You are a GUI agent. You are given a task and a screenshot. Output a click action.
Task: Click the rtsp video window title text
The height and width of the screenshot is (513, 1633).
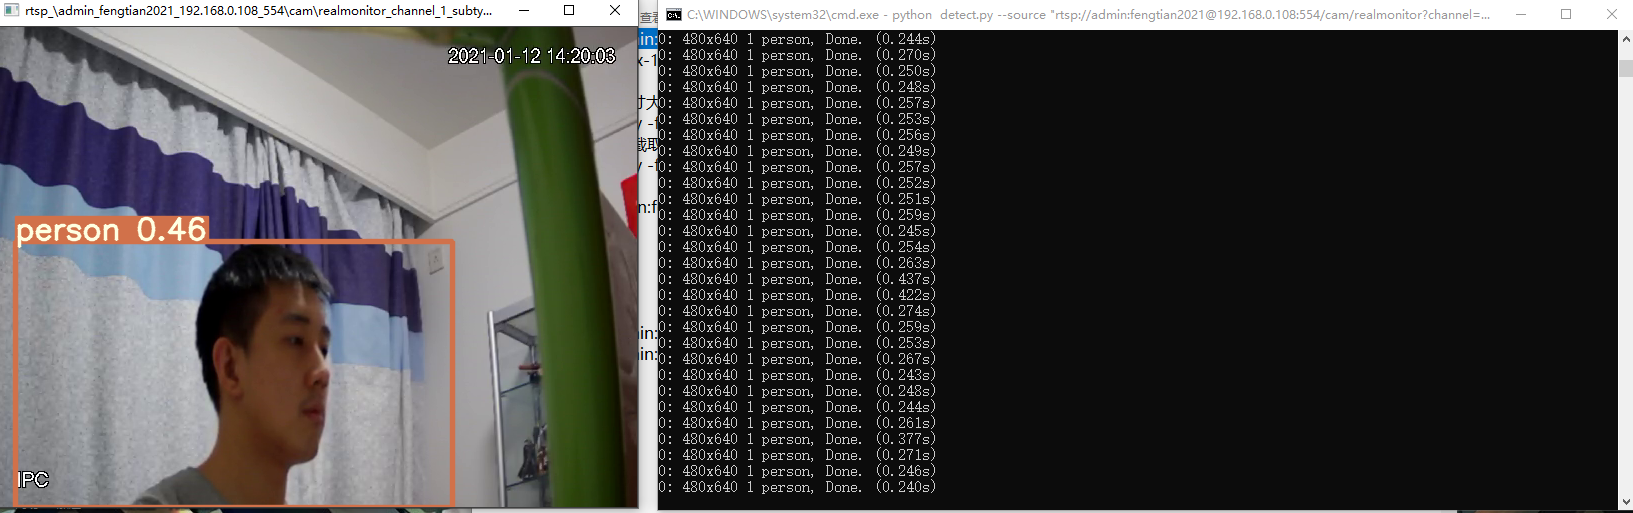[258, 11]
